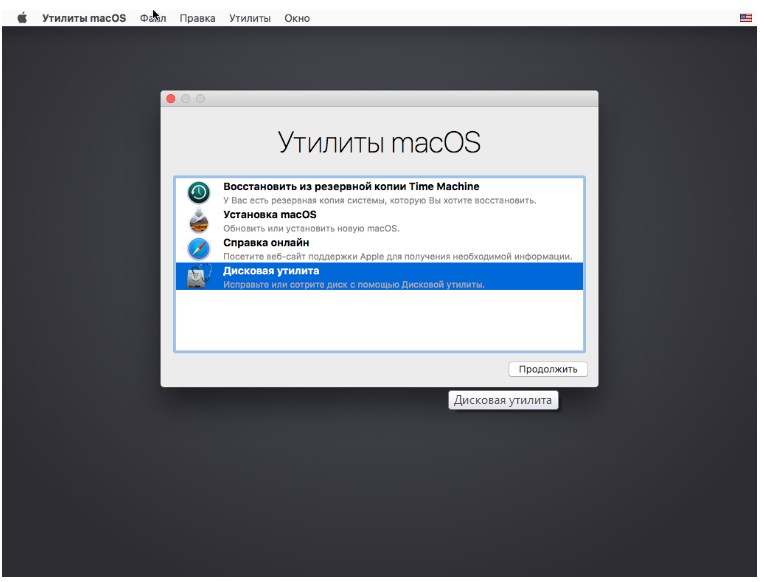Image resolution: width=764 pixels, height=582 pixels.
Task: Open the Файл menu
Action: 153,18
